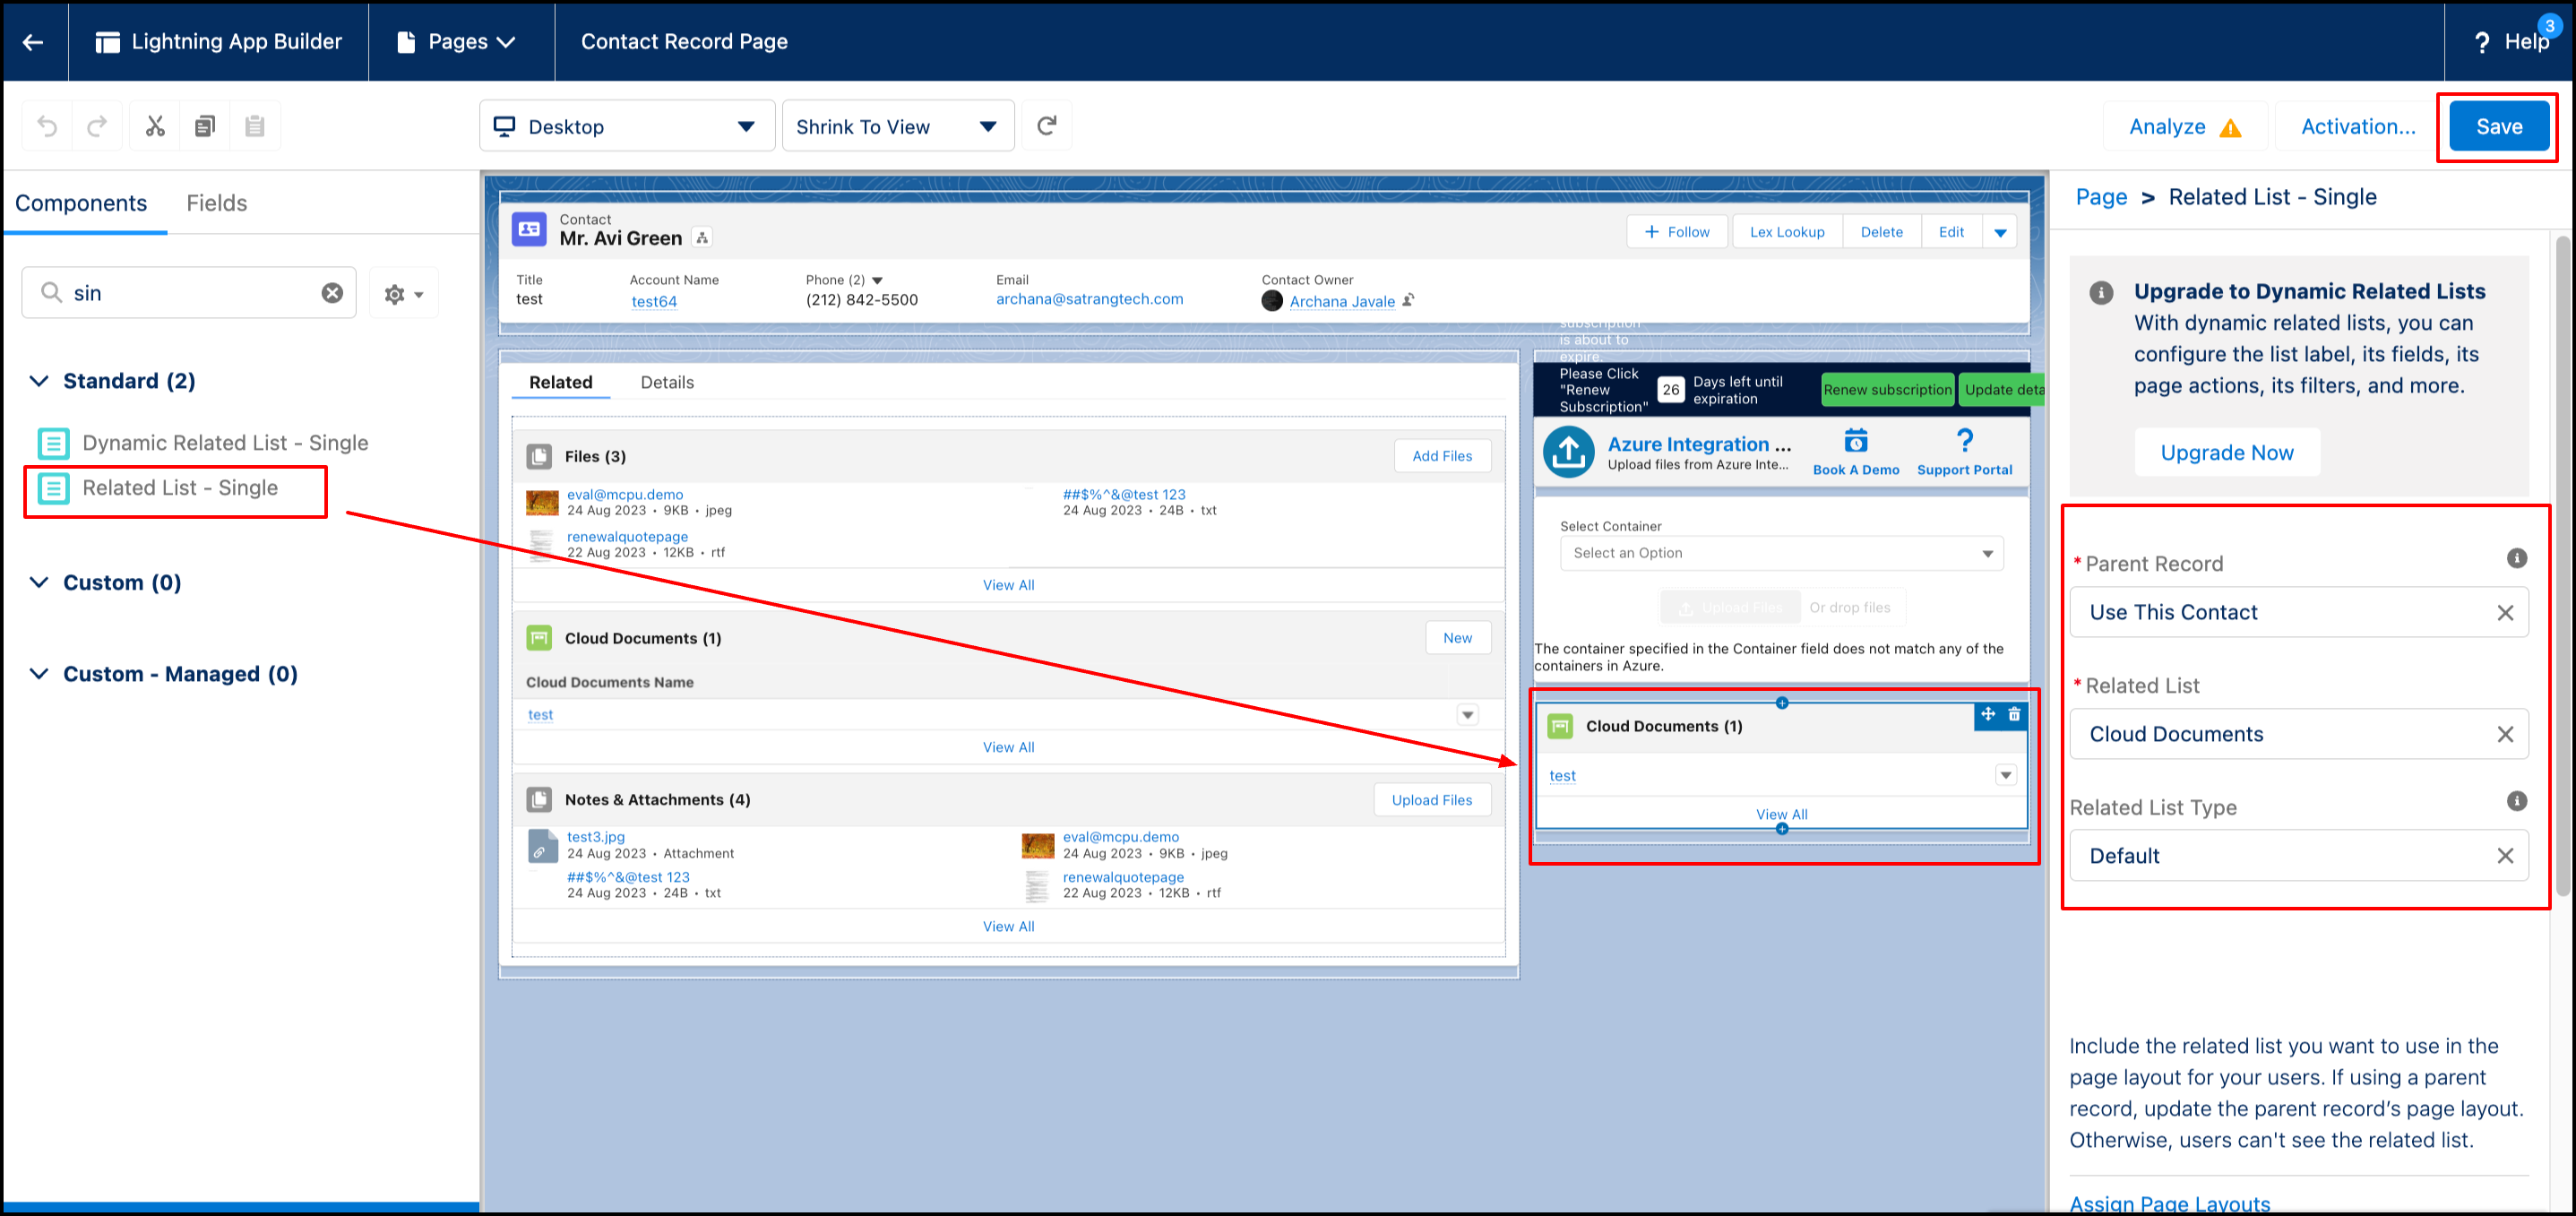Open the component settings gear menu
The image size is (2576, 1216).
[403, 294]
